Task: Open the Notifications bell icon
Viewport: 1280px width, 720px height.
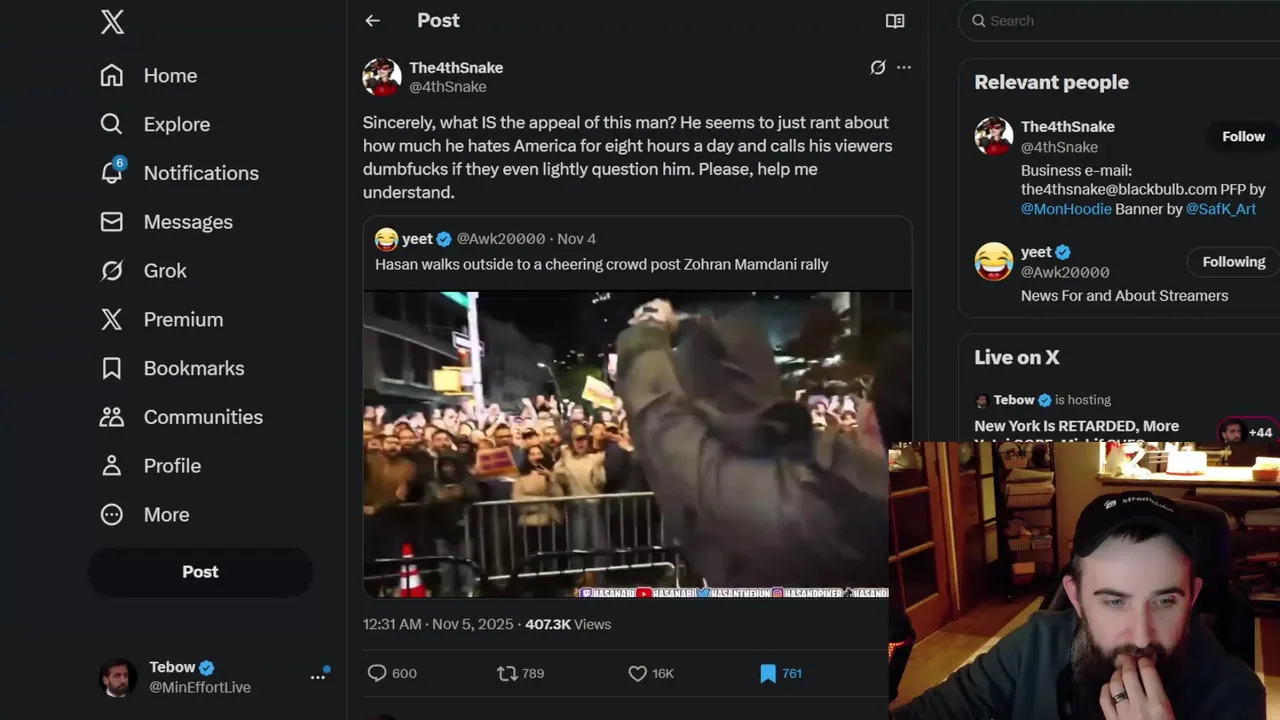Action: (x=112, y=173)
